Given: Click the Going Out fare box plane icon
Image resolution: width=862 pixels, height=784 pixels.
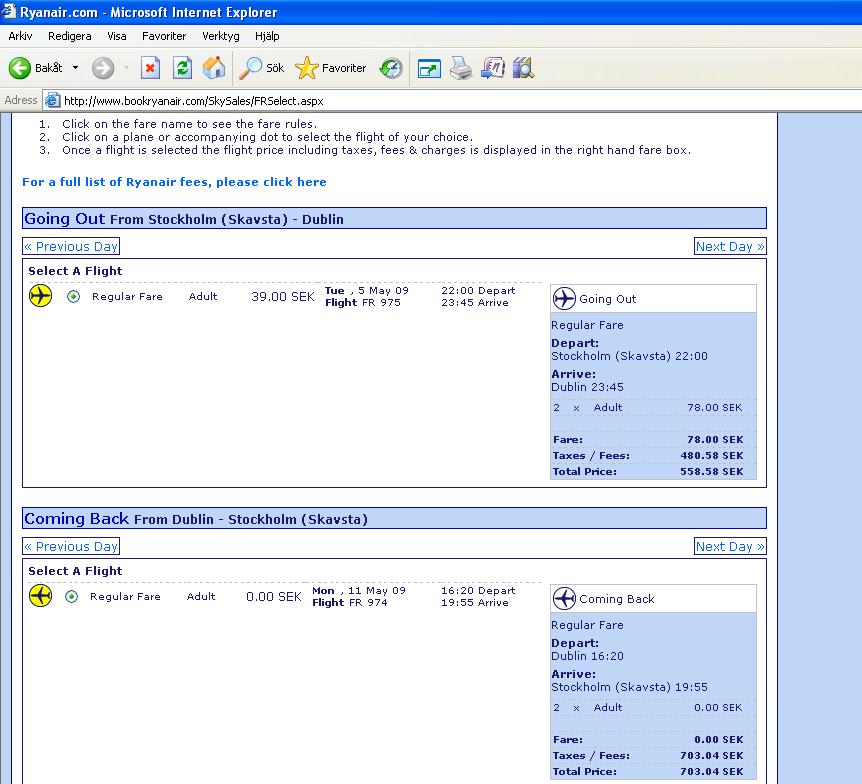Looking at the screenshot, I should (564, 299).
